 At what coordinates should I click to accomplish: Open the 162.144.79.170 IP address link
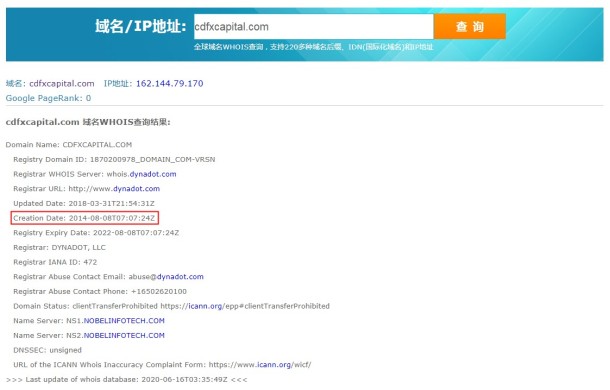pyautogui.click(x=170, y=83)
